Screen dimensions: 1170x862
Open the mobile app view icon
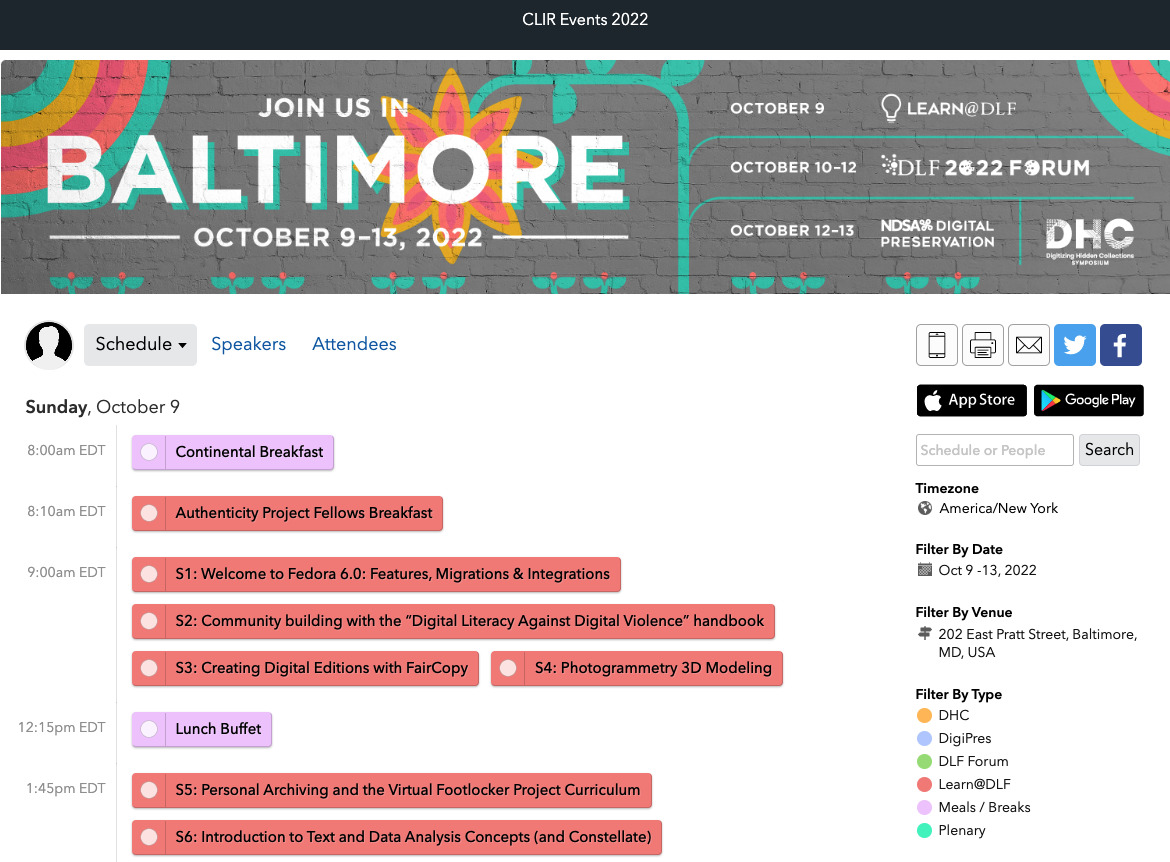937,344
